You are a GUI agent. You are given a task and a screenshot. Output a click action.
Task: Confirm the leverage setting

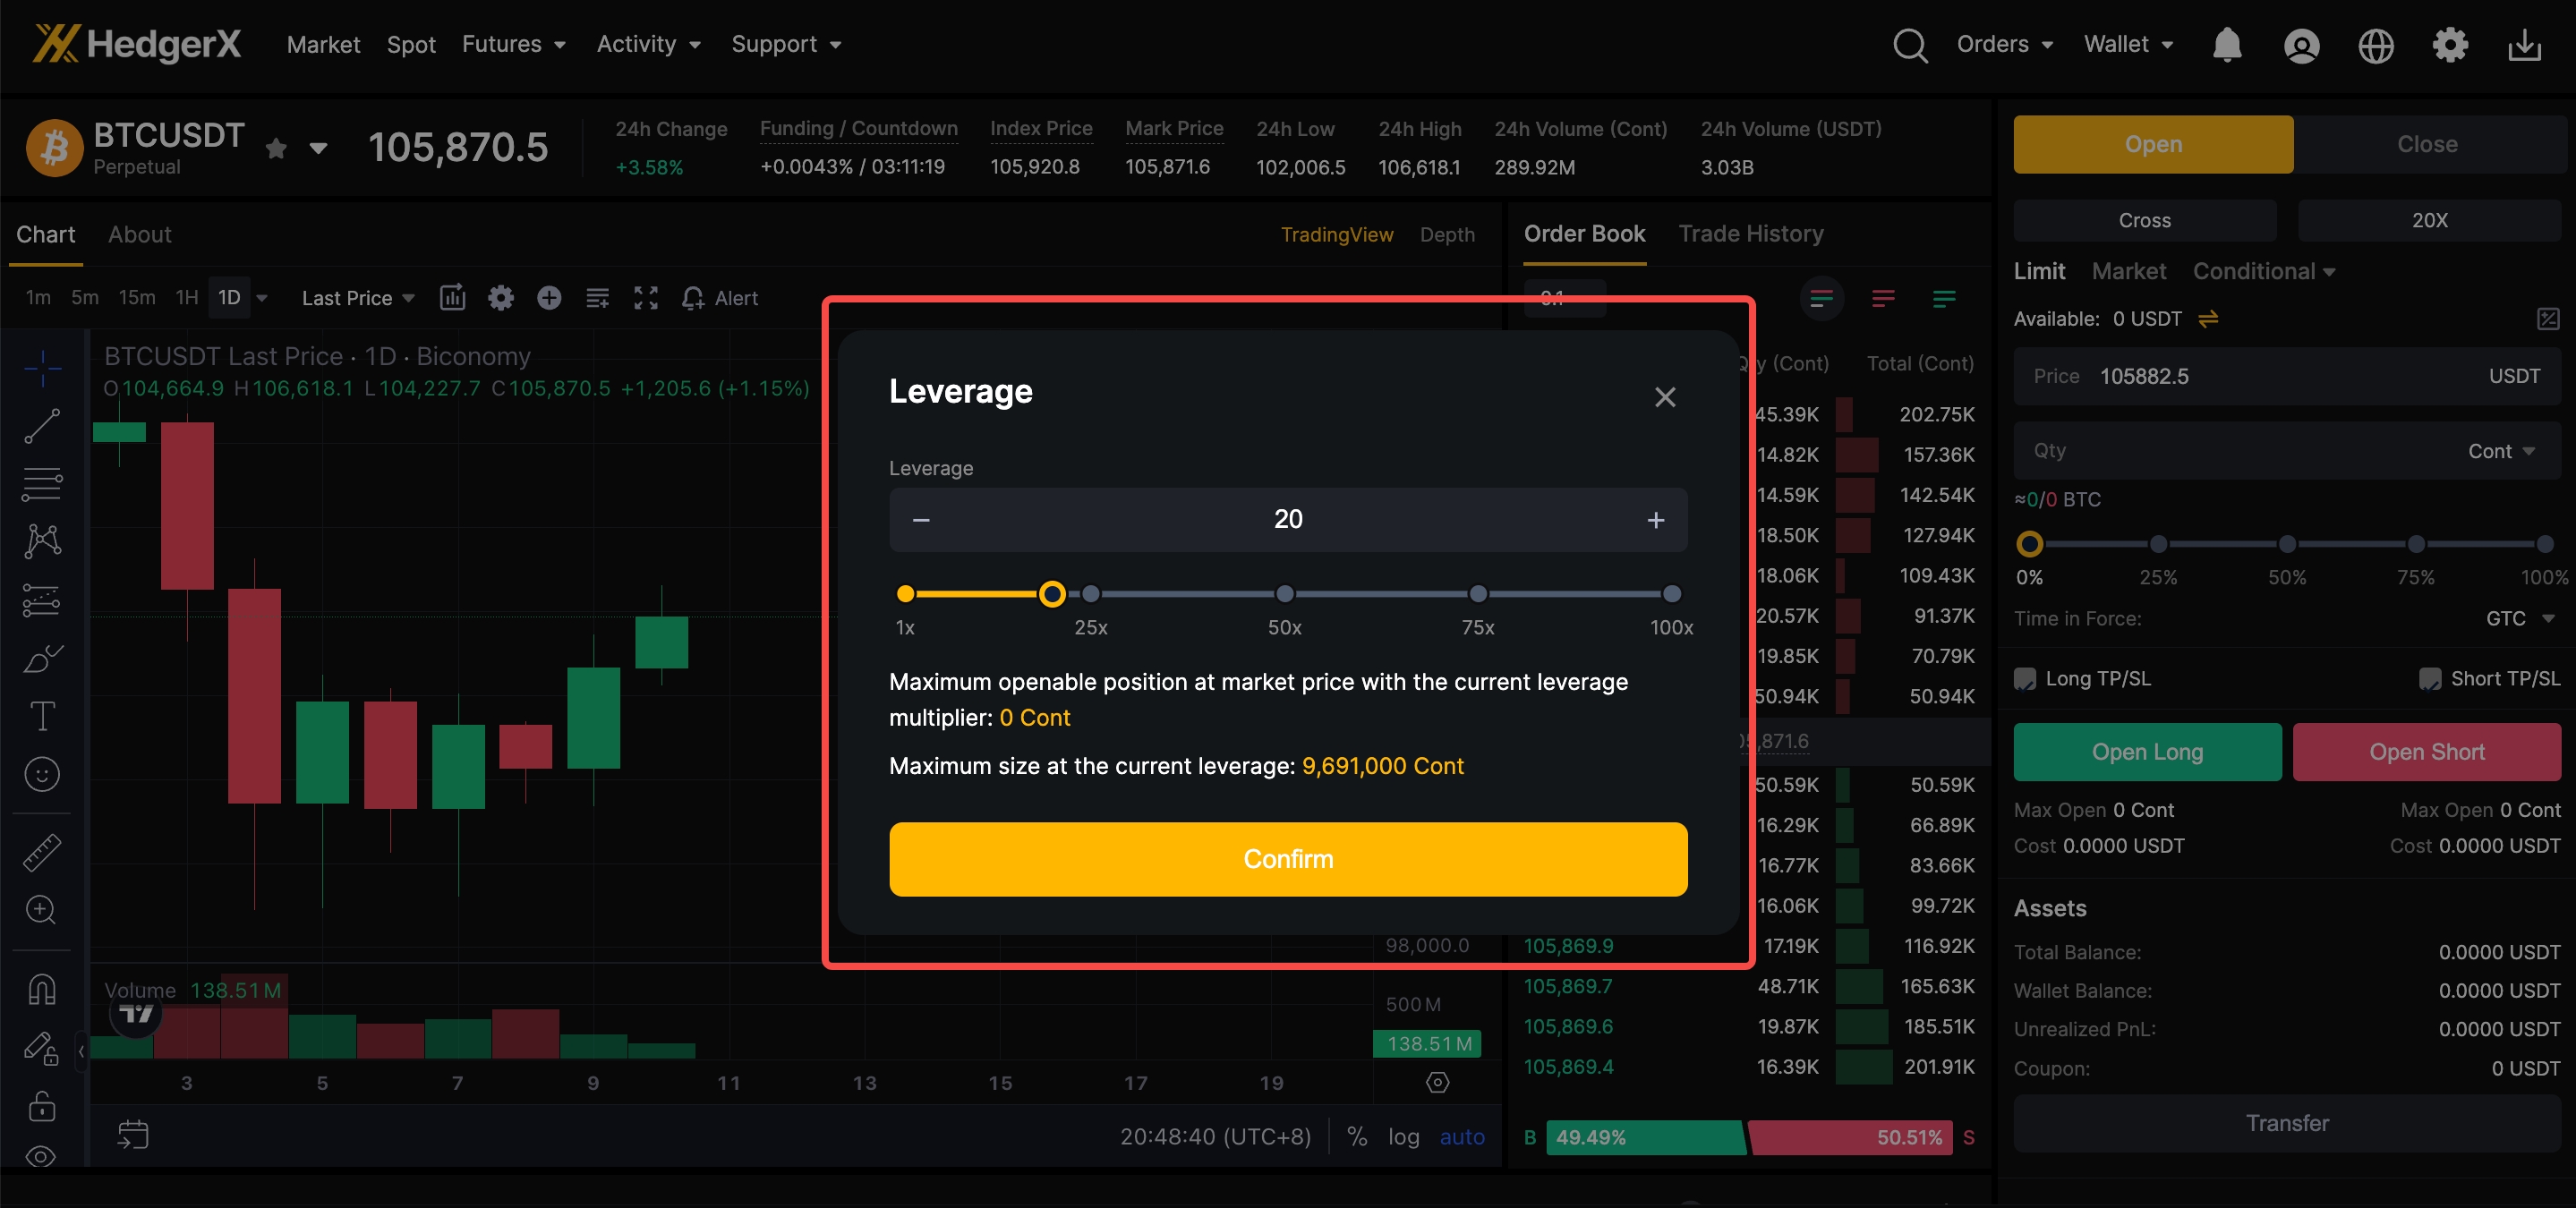point(1287,859)
